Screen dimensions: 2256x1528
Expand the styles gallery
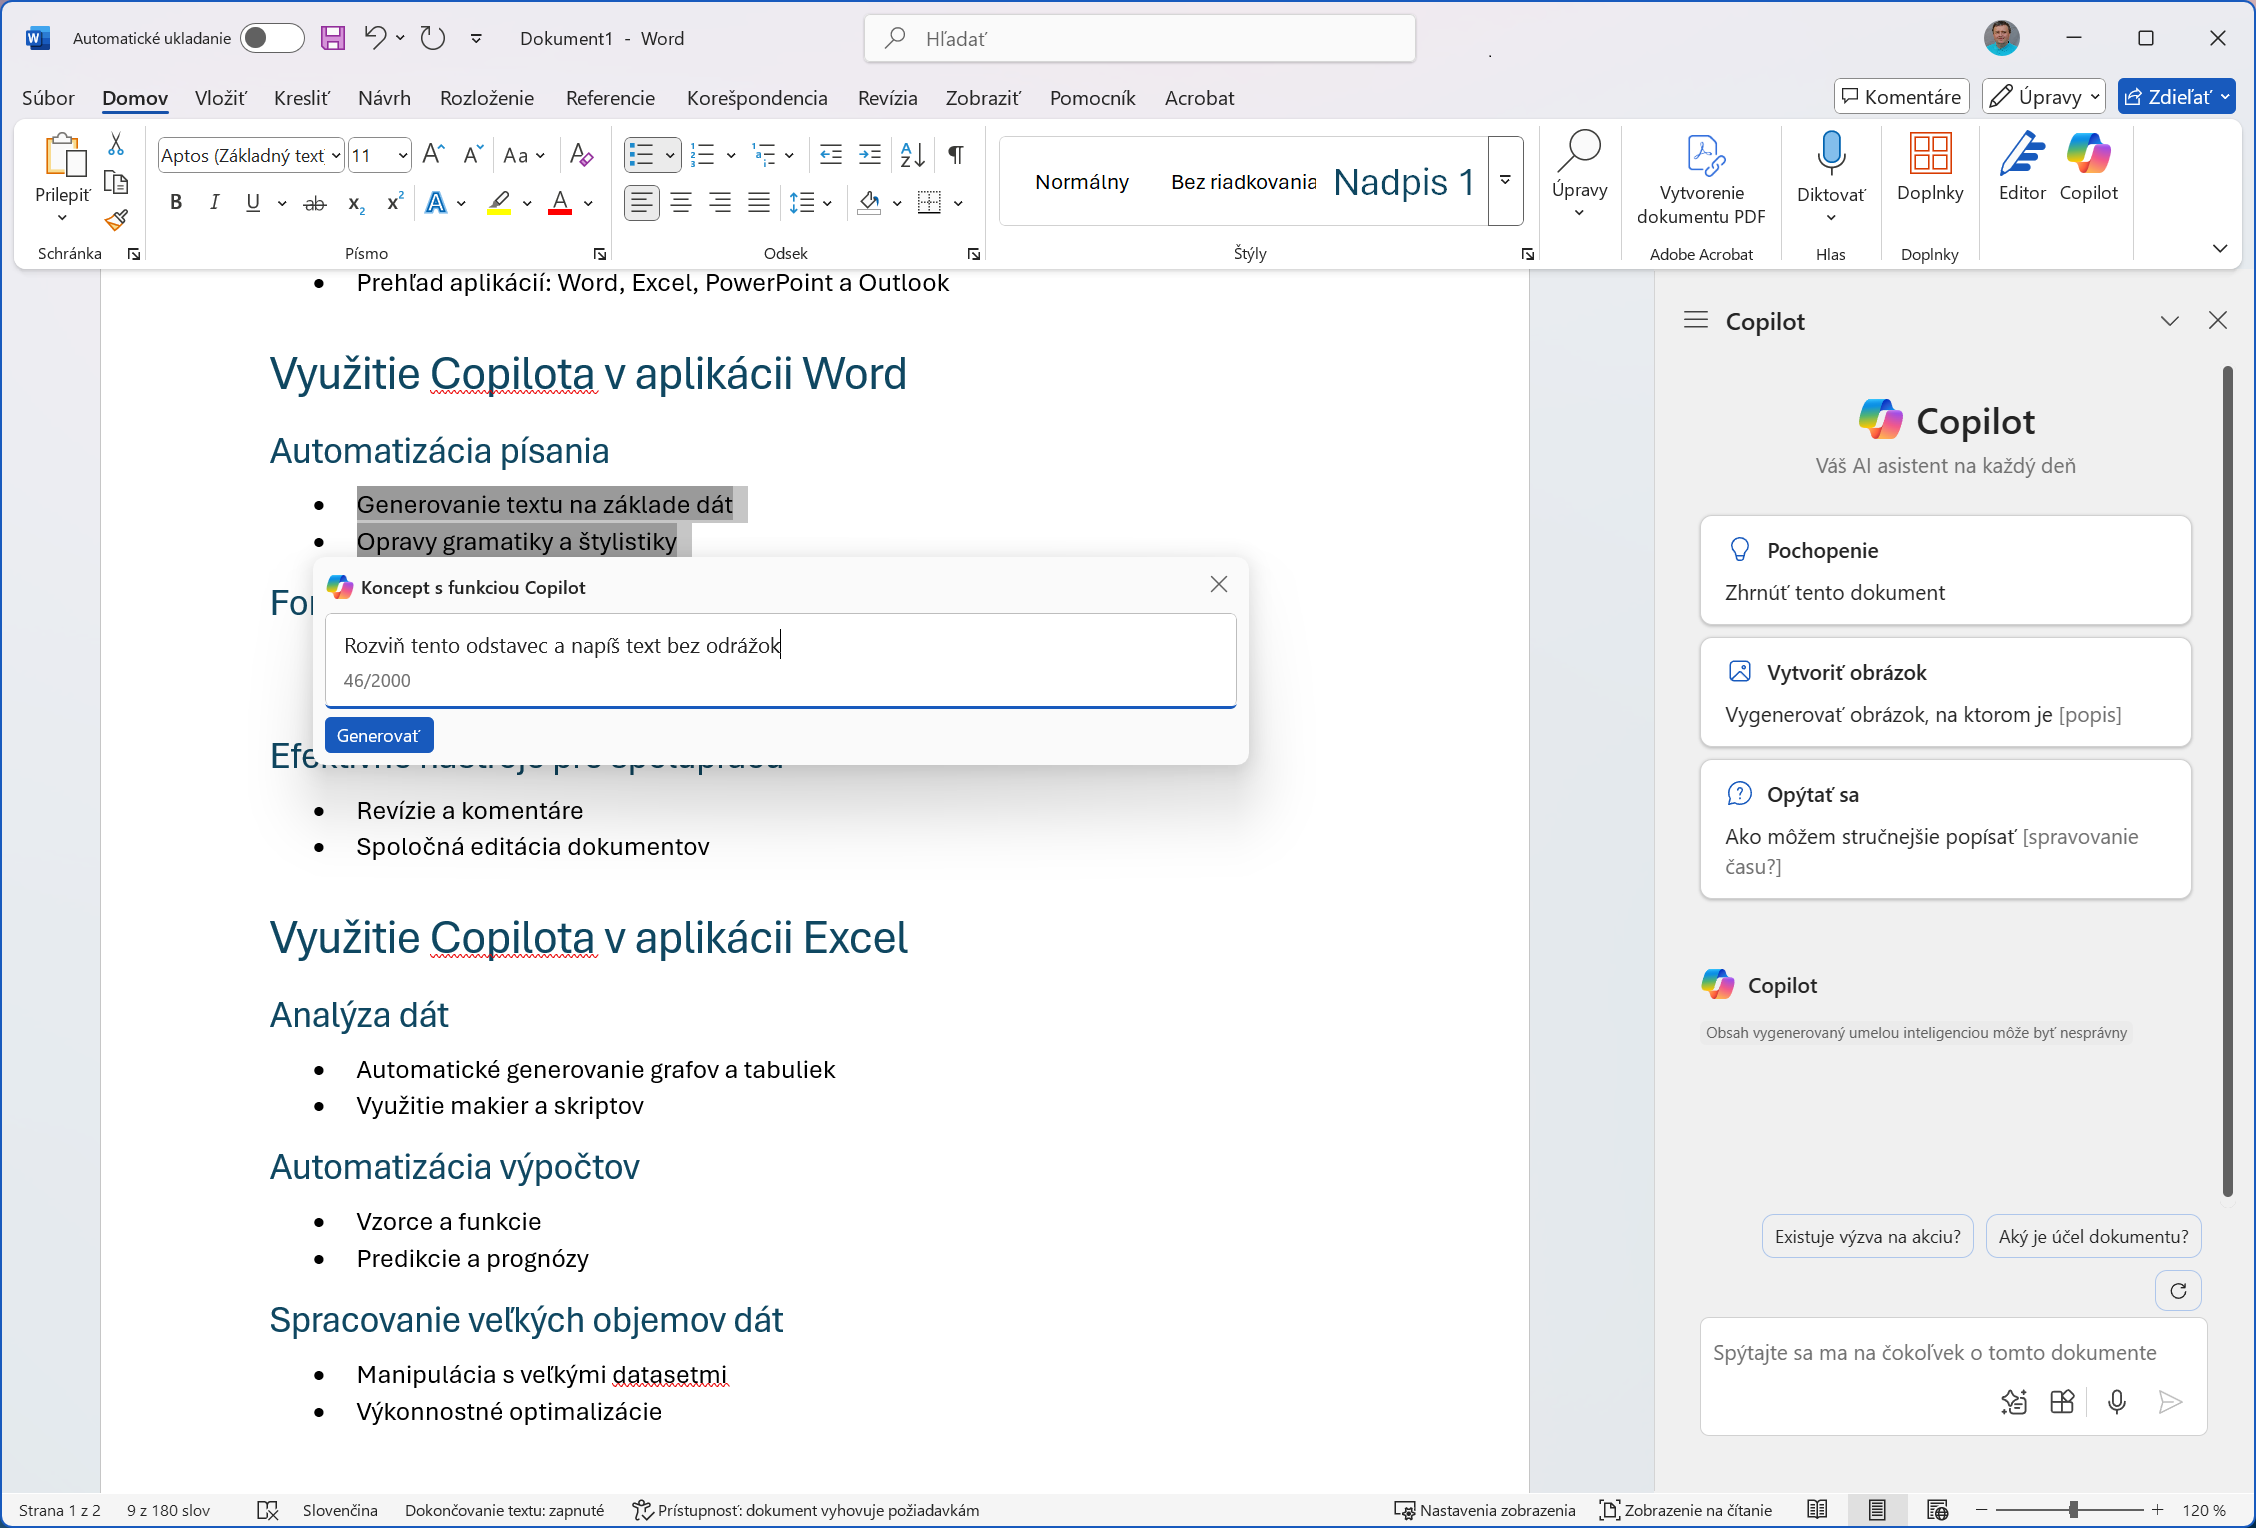point(1505,181)
